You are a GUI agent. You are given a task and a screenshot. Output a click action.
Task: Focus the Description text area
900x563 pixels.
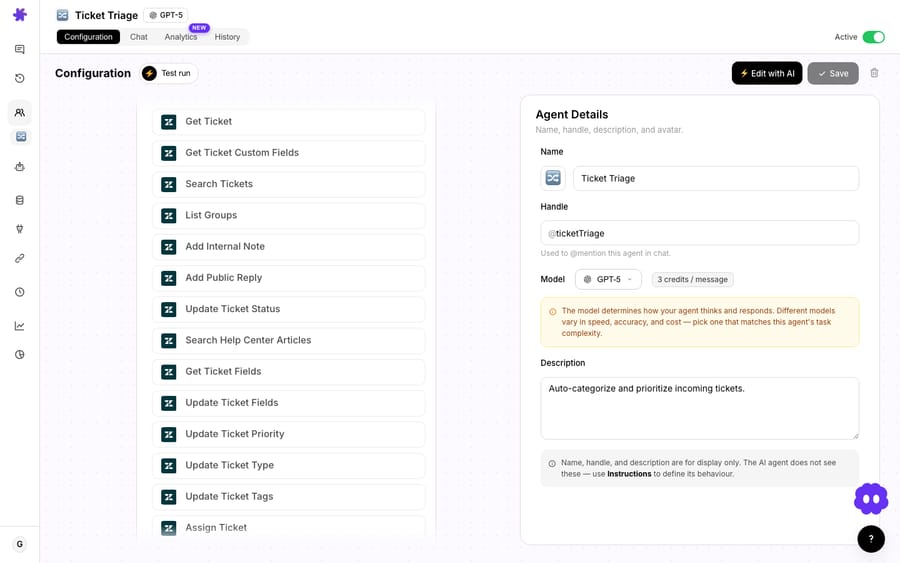click(x=700, y=408)
